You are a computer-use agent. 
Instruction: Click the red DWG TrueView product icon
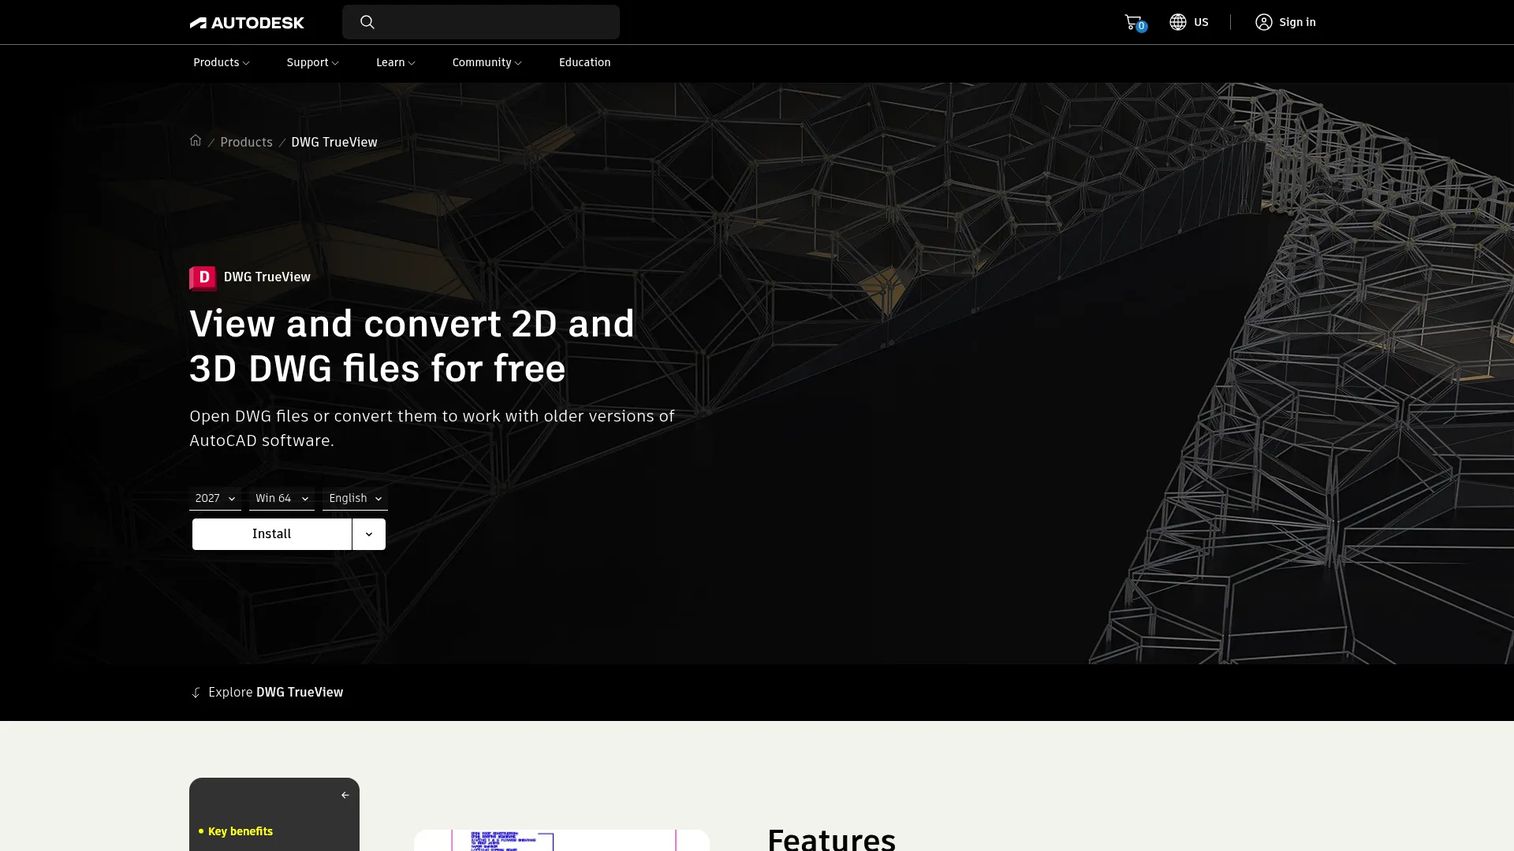[x=203, y=277]
